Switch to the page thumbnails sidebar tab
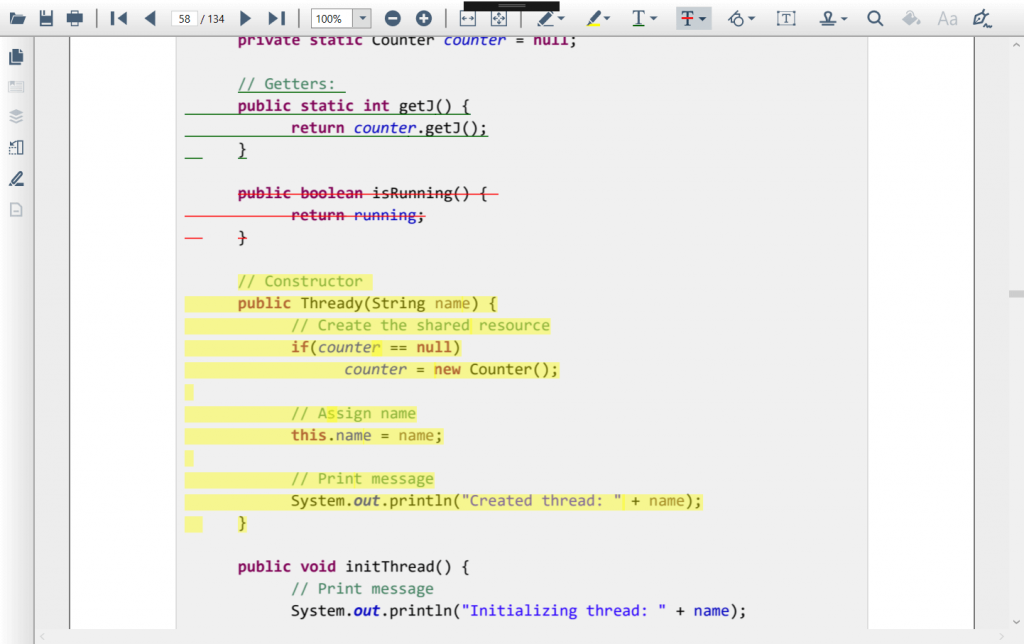Screen dimensions: 1024x644 tap(14, 57)
